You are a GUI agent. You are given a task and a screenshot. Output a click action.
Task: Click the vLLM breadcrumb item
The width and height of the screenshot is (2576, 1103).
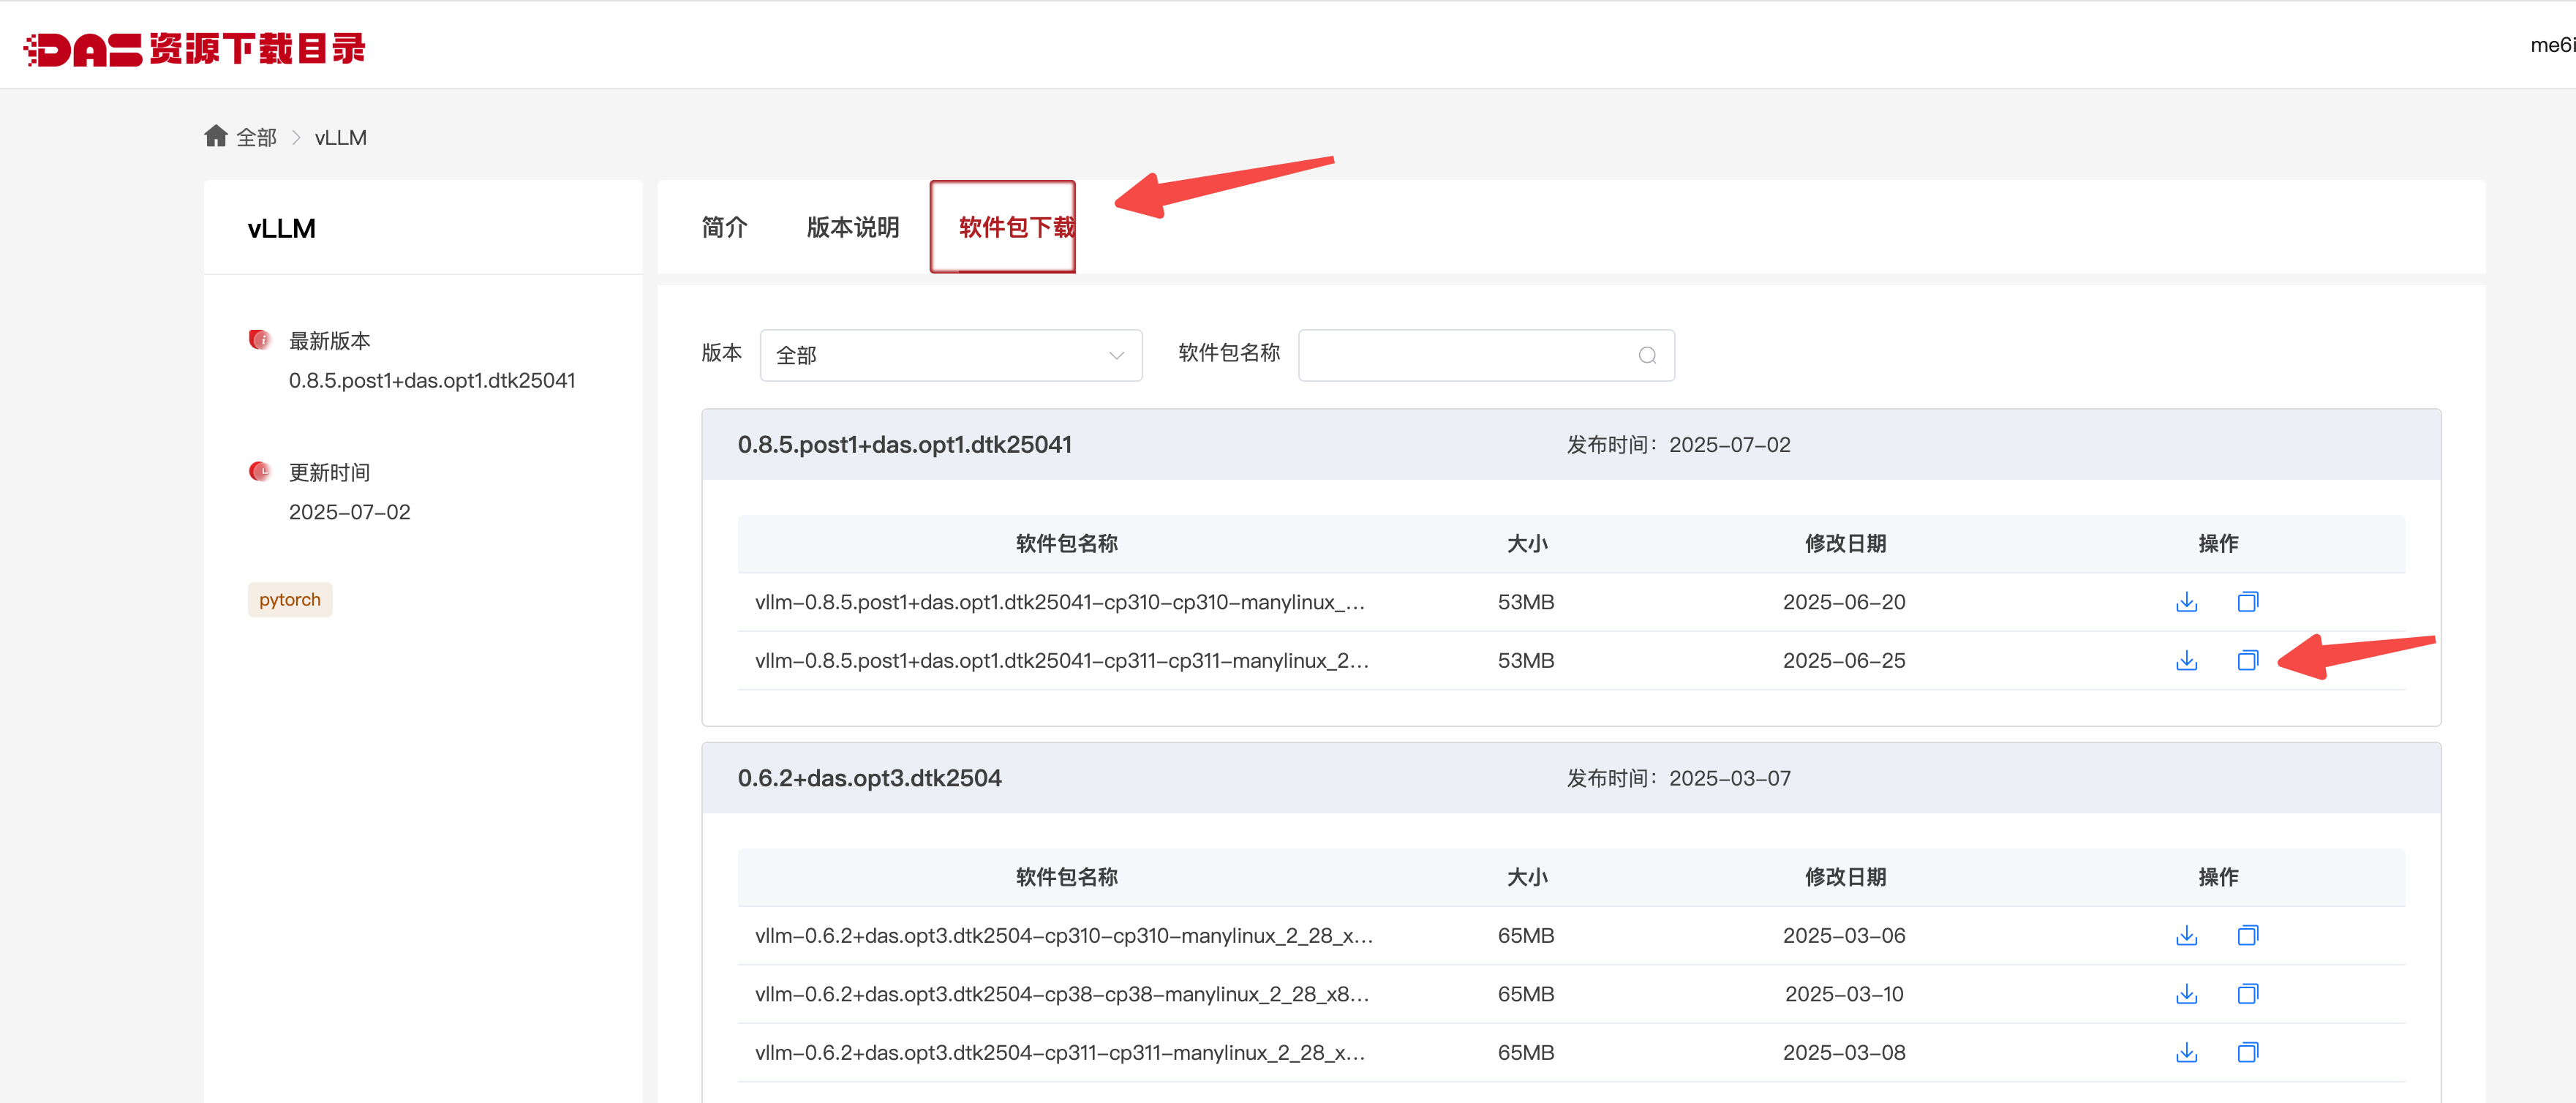[341, 137]
